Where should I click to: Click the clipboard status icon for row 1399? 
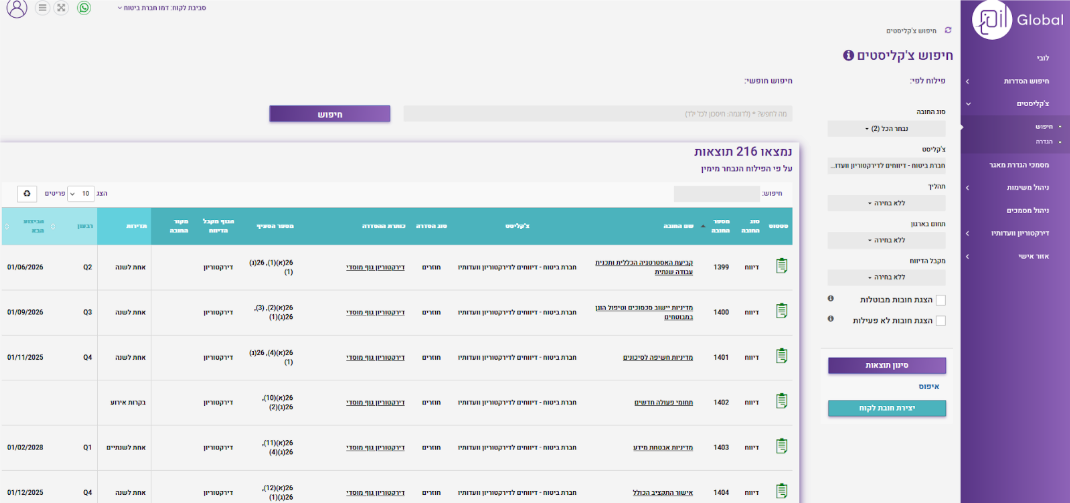[781, 266]
